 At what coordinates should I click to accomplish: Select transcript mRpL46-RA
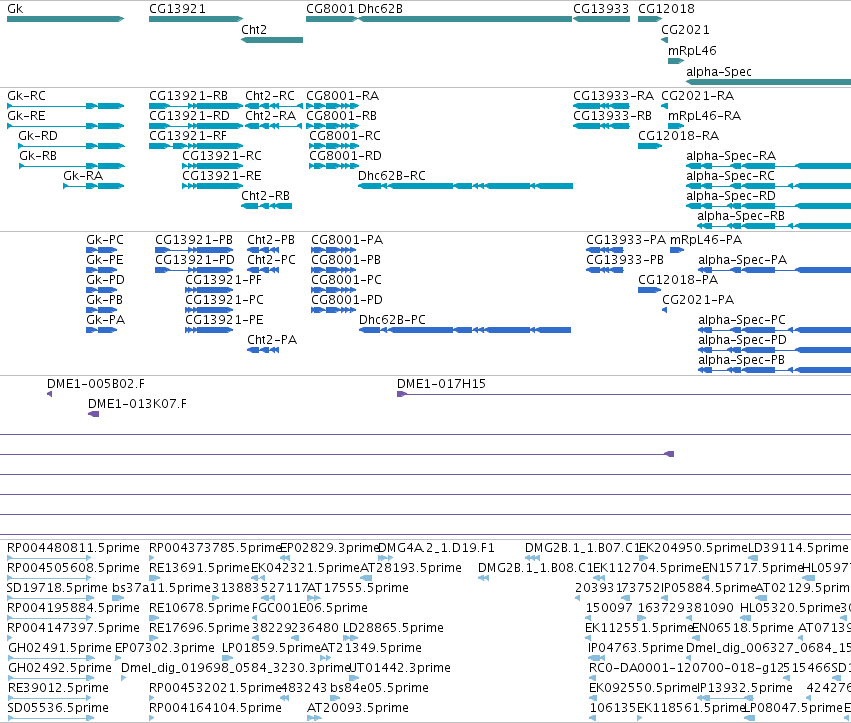click(x=704, y=116)
